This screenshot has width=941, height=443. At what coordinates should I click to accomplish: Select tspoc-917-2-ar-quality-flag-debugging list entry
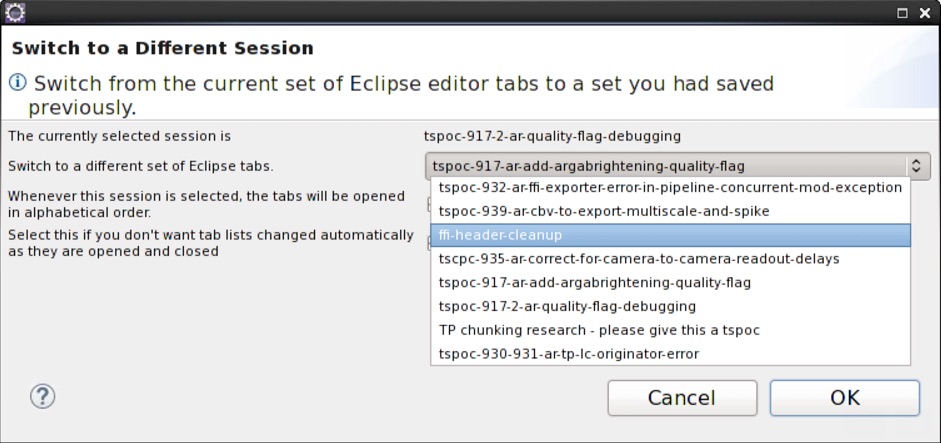tap(567, 306)
